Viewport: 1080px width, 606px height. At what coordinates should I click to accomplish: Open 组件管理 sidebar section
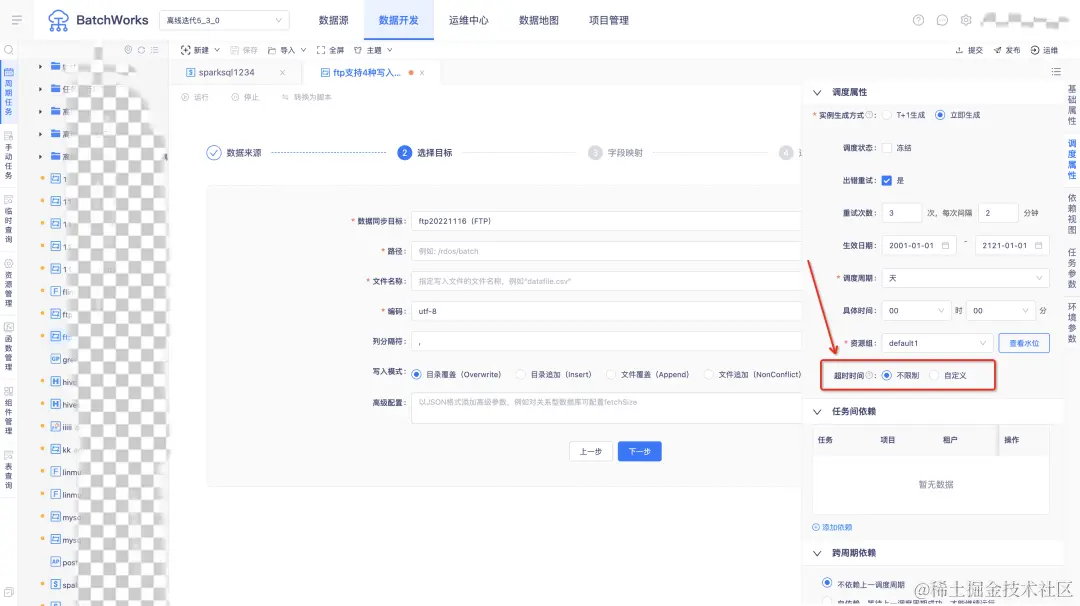[x=9, y=410]
